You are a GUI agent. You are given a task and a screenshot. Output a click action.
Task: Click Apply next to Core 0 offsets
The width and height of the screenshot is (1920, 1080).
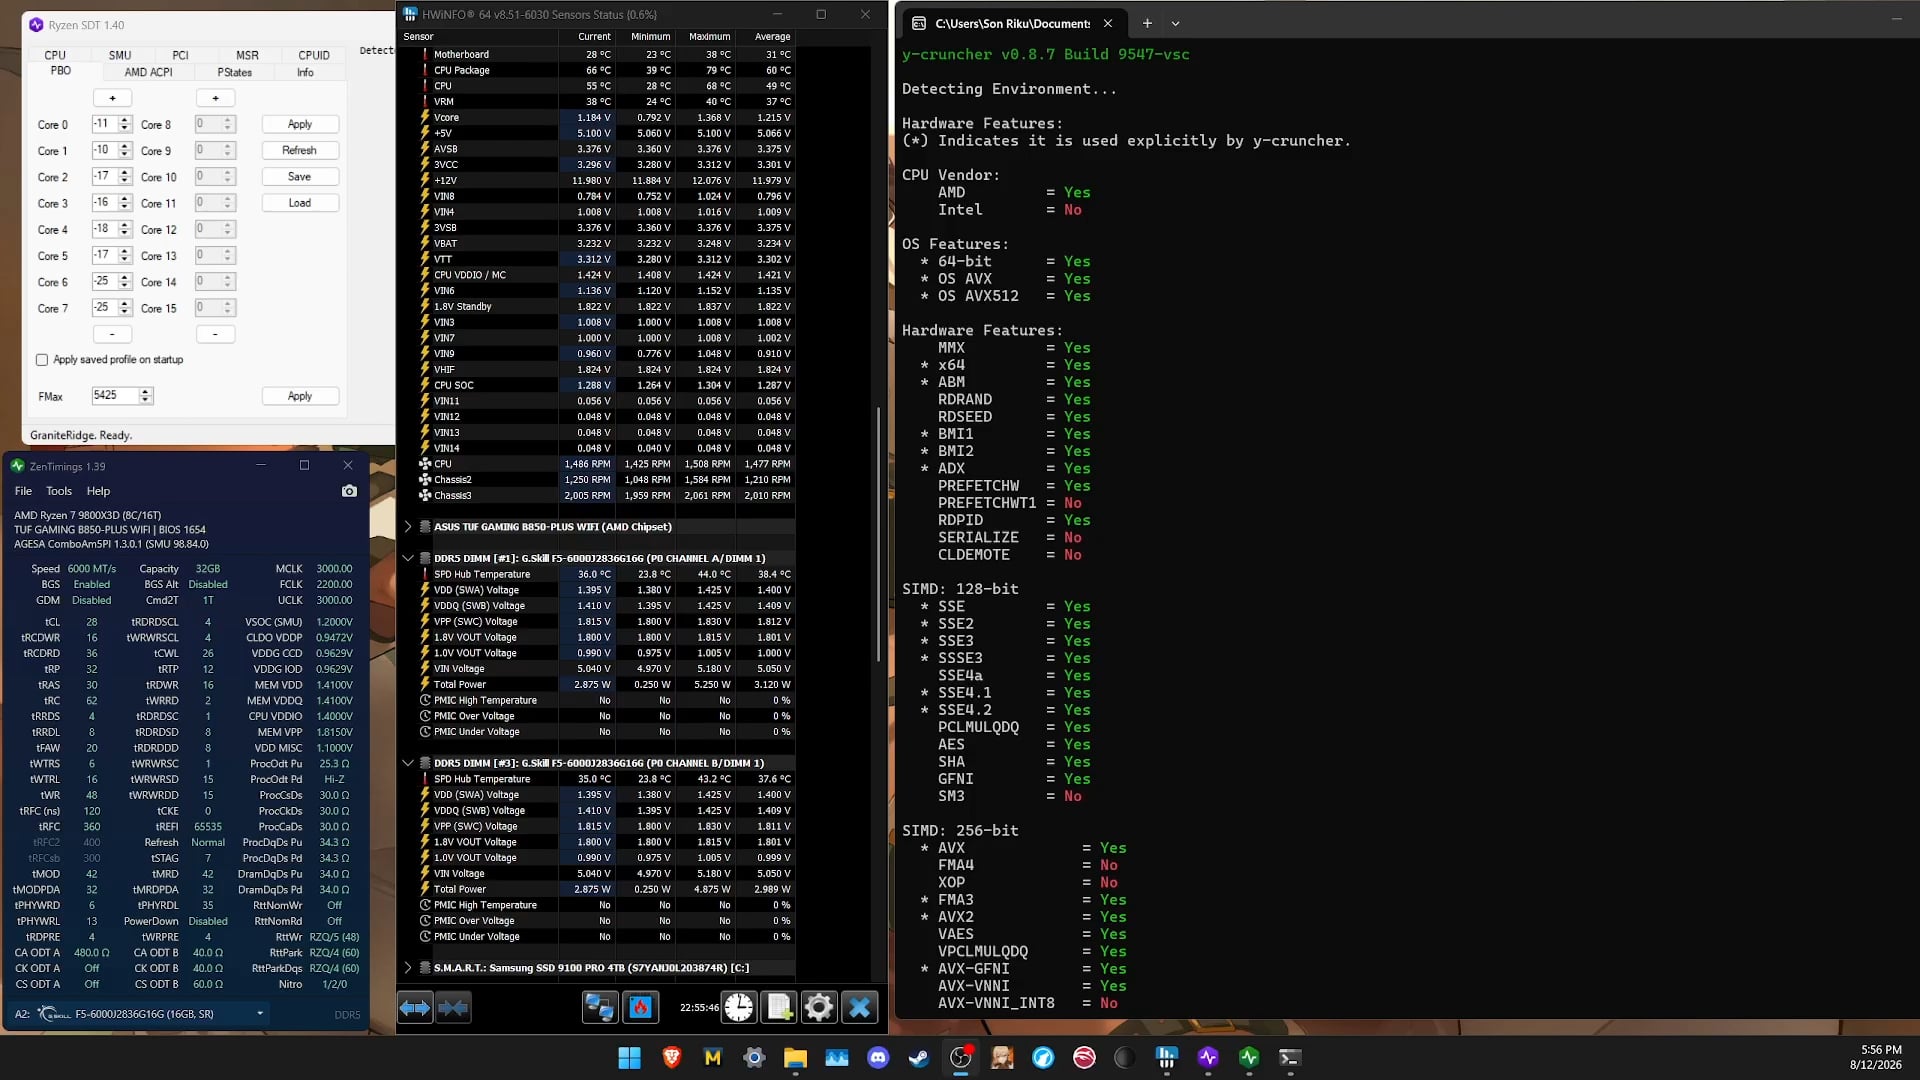point(300,124)
